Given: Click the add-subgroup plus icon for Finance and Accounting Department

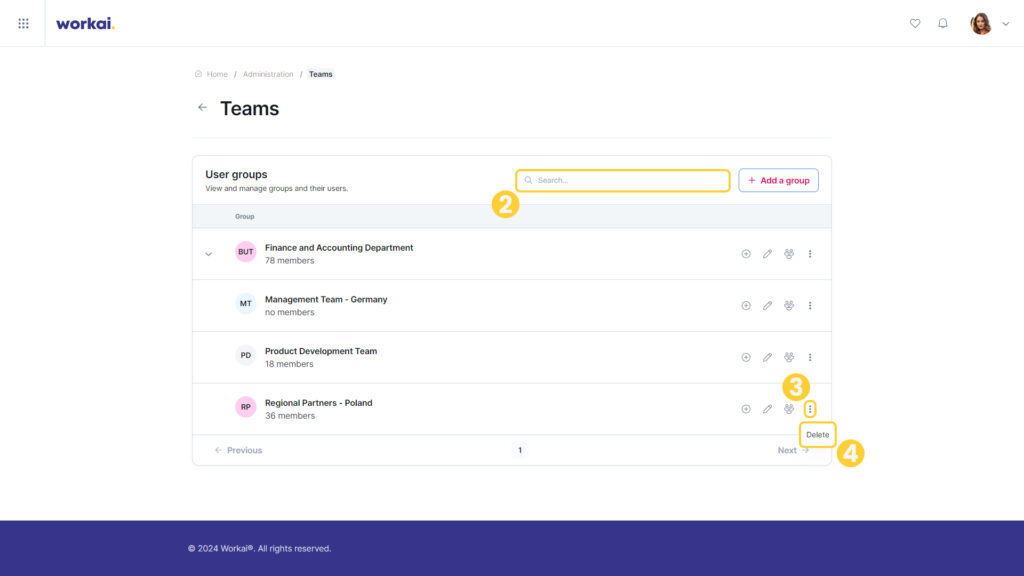Looking at the screenshot, I should [746, 254].
